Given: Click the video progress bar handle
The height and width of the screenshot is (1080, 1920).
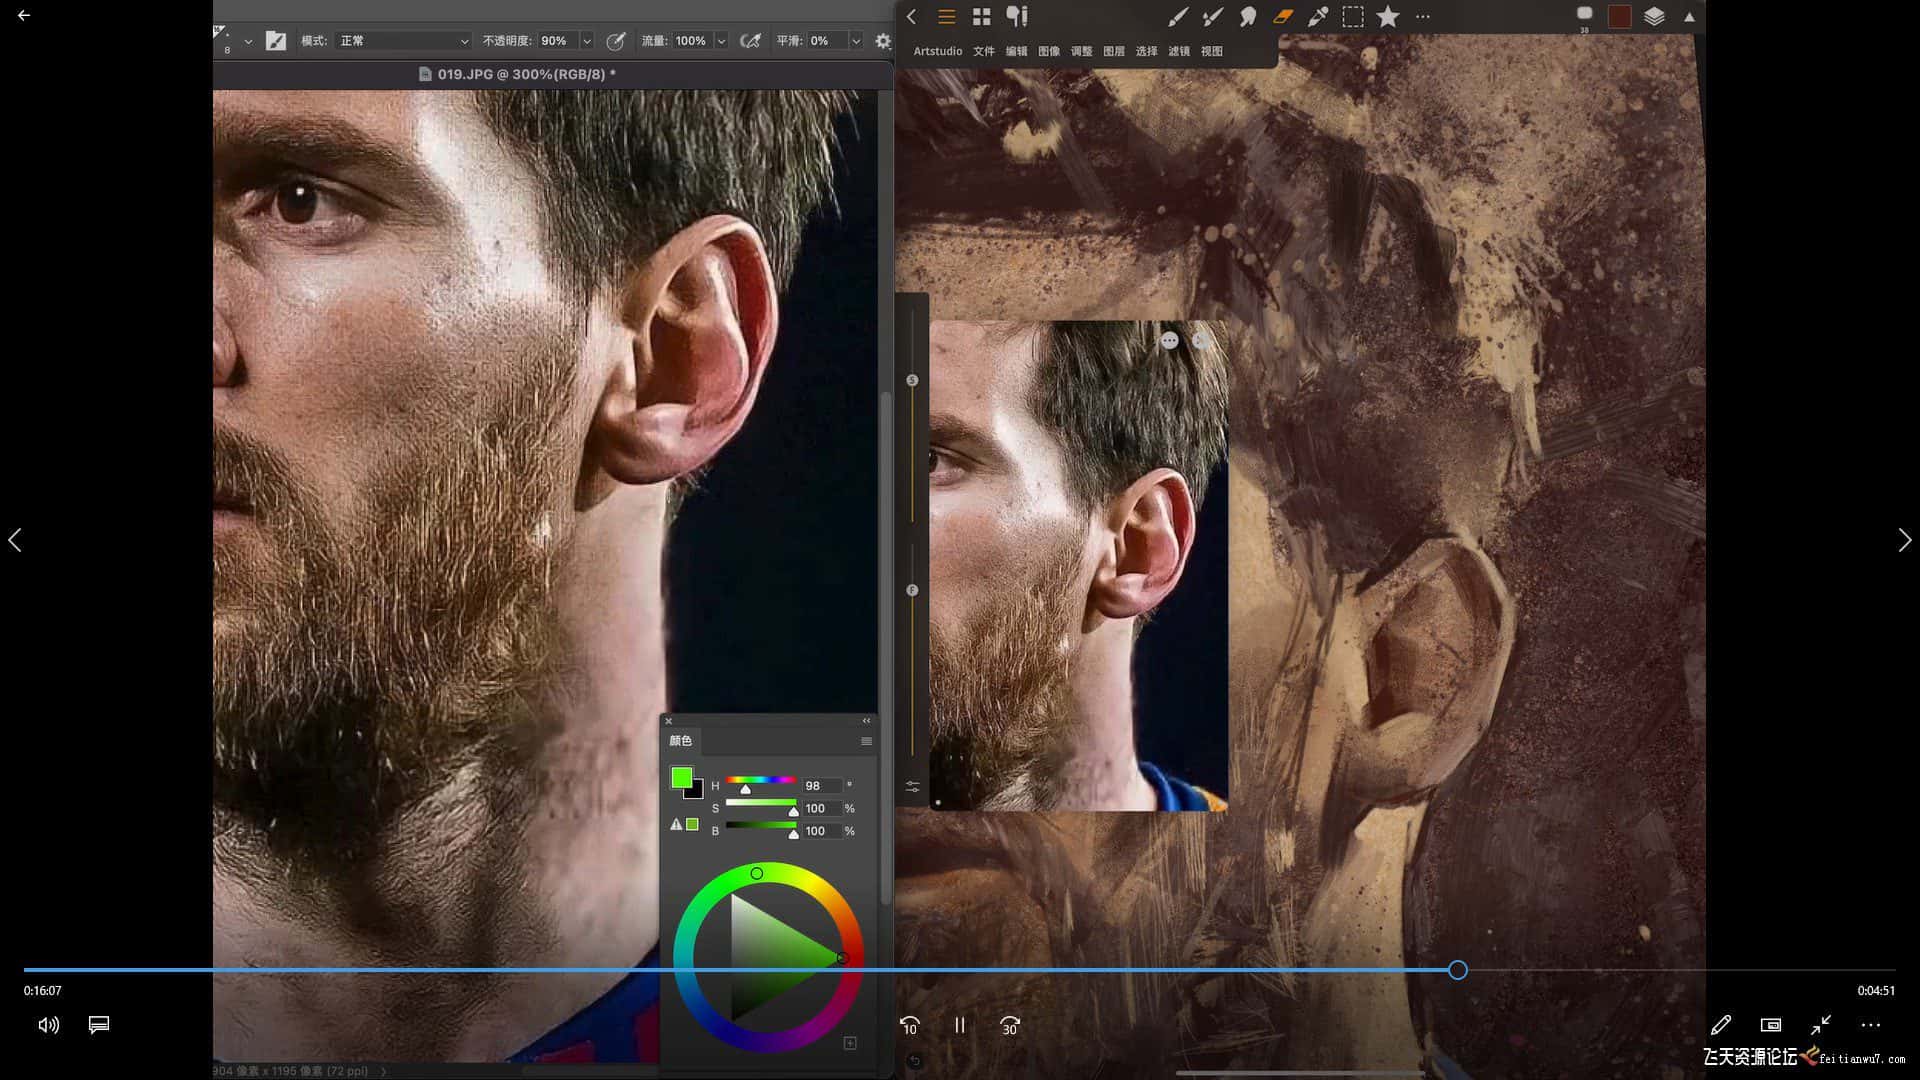Looking at the screenshot, I should click(1457, 970).
